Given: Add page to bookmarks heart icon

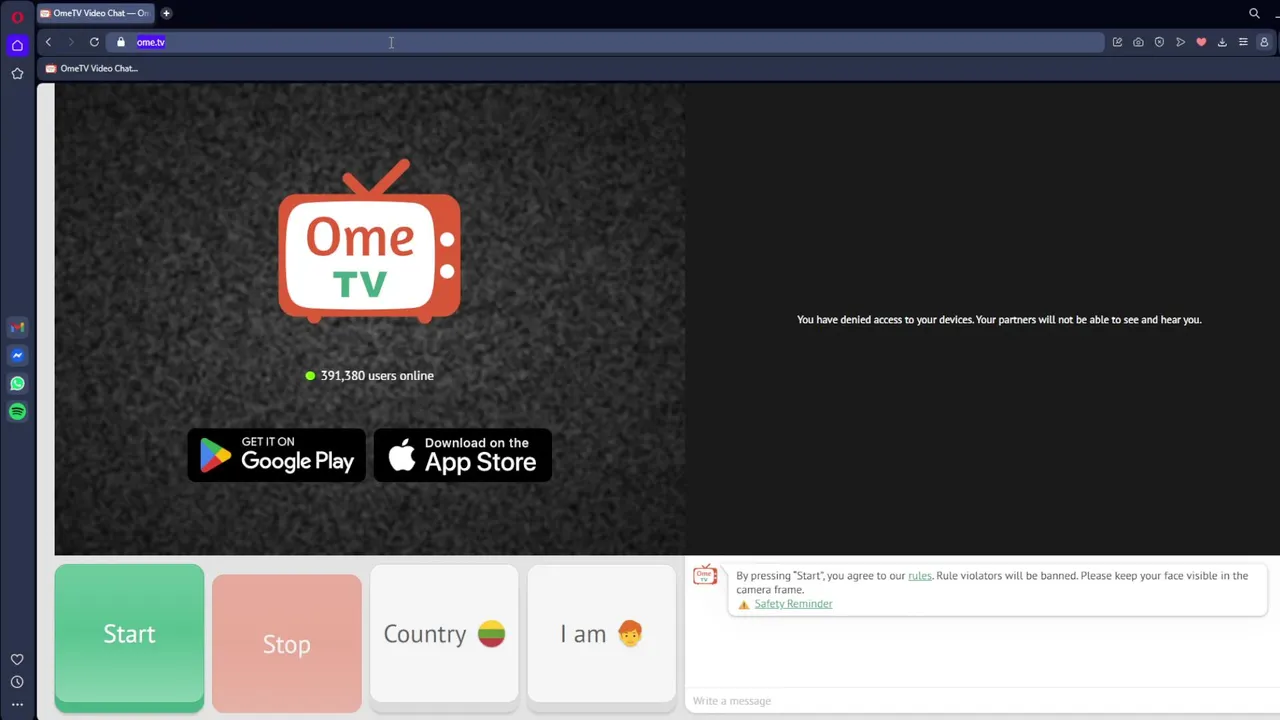Looking at the screenshot, I should [x=1201, y=42].
